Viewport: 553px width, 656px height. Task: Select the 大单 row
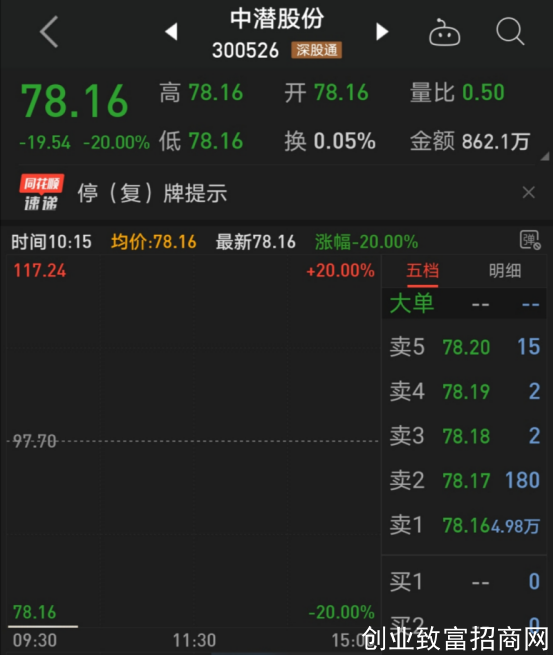tap(464, 304)
